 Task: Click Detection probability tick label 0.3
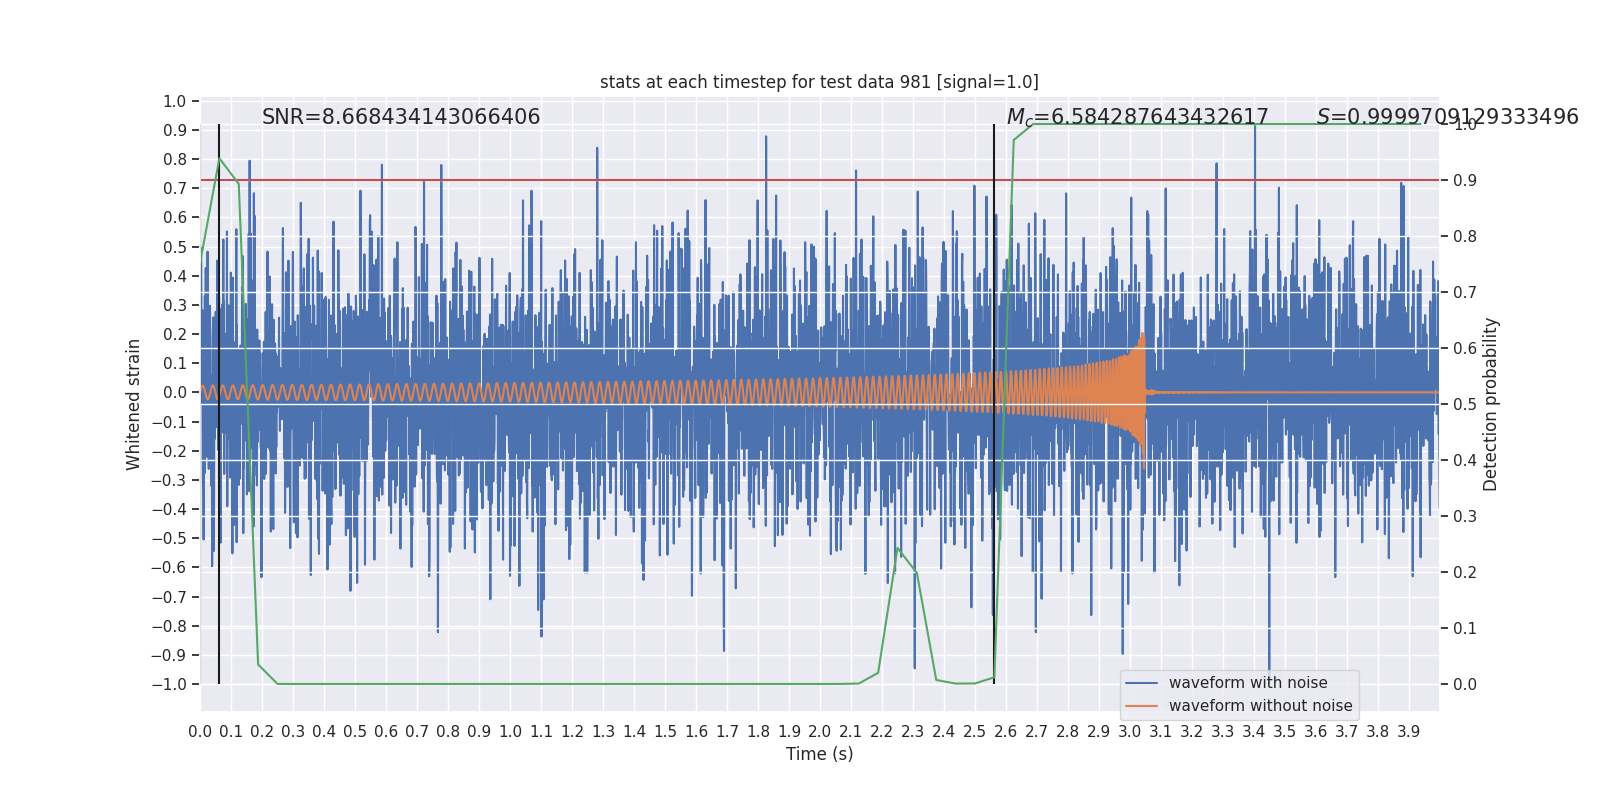[x=1465, y=517]
